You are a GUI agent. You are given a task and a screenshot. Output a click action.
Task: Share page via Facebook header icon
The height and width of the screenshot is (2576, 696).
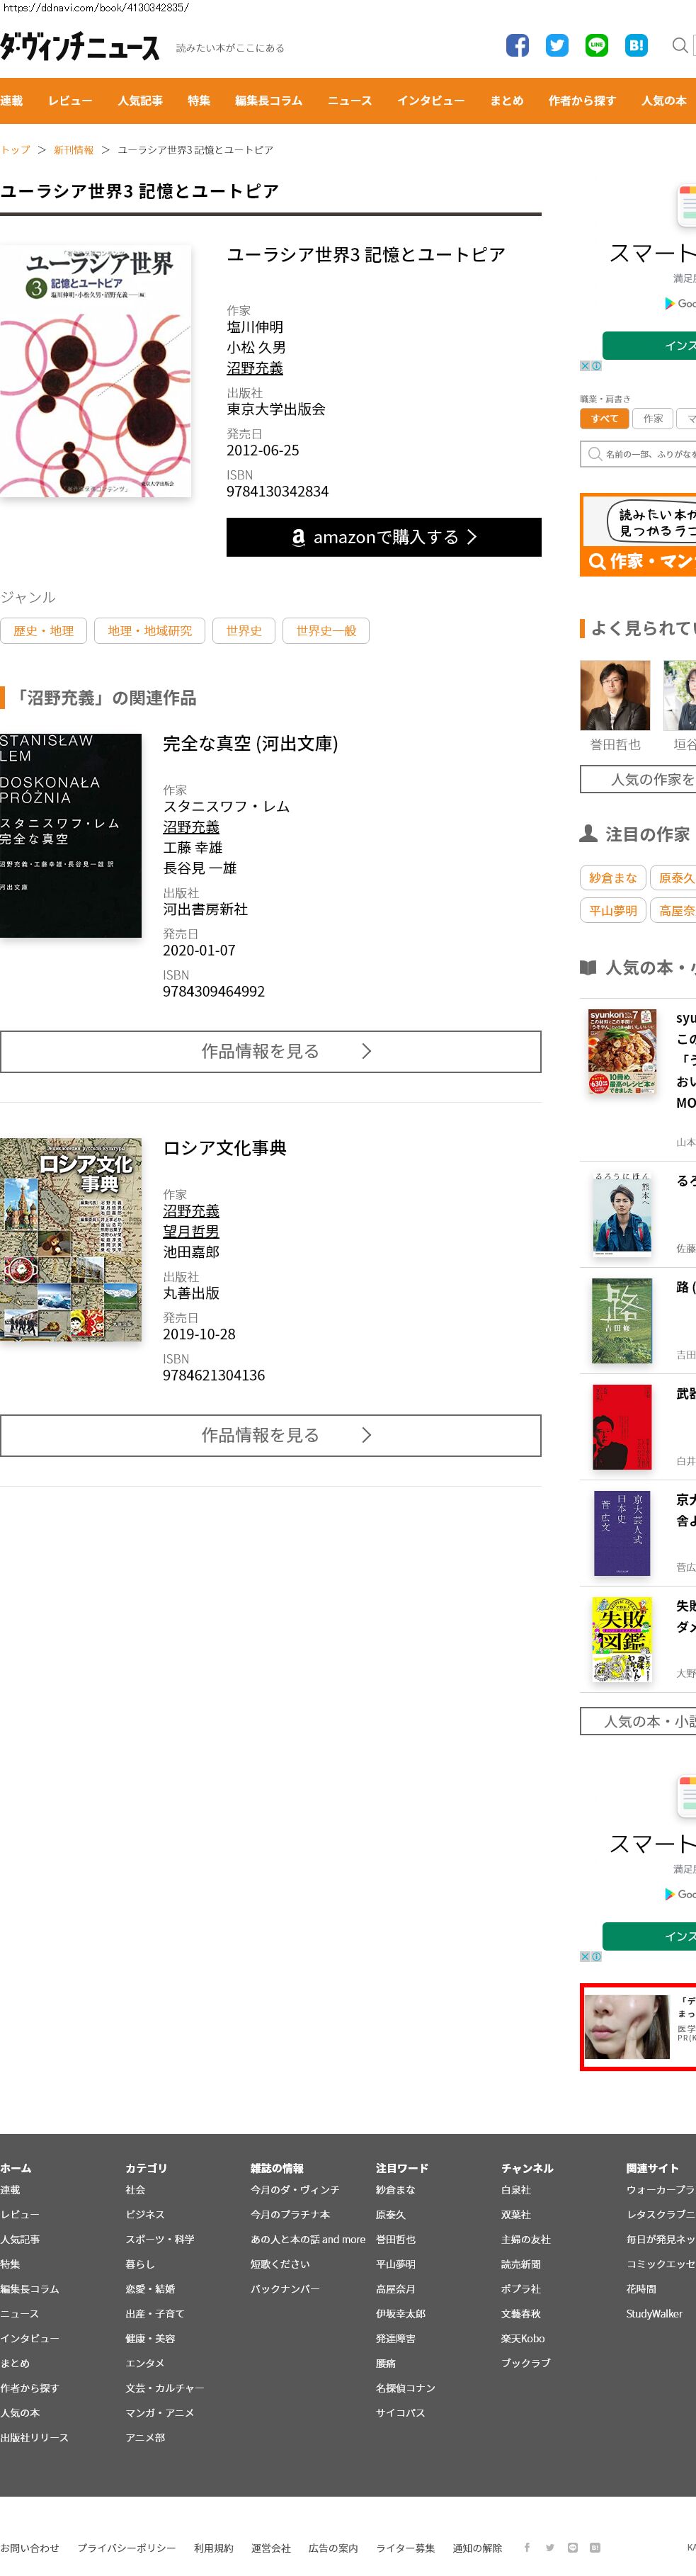tap(517, 45)
